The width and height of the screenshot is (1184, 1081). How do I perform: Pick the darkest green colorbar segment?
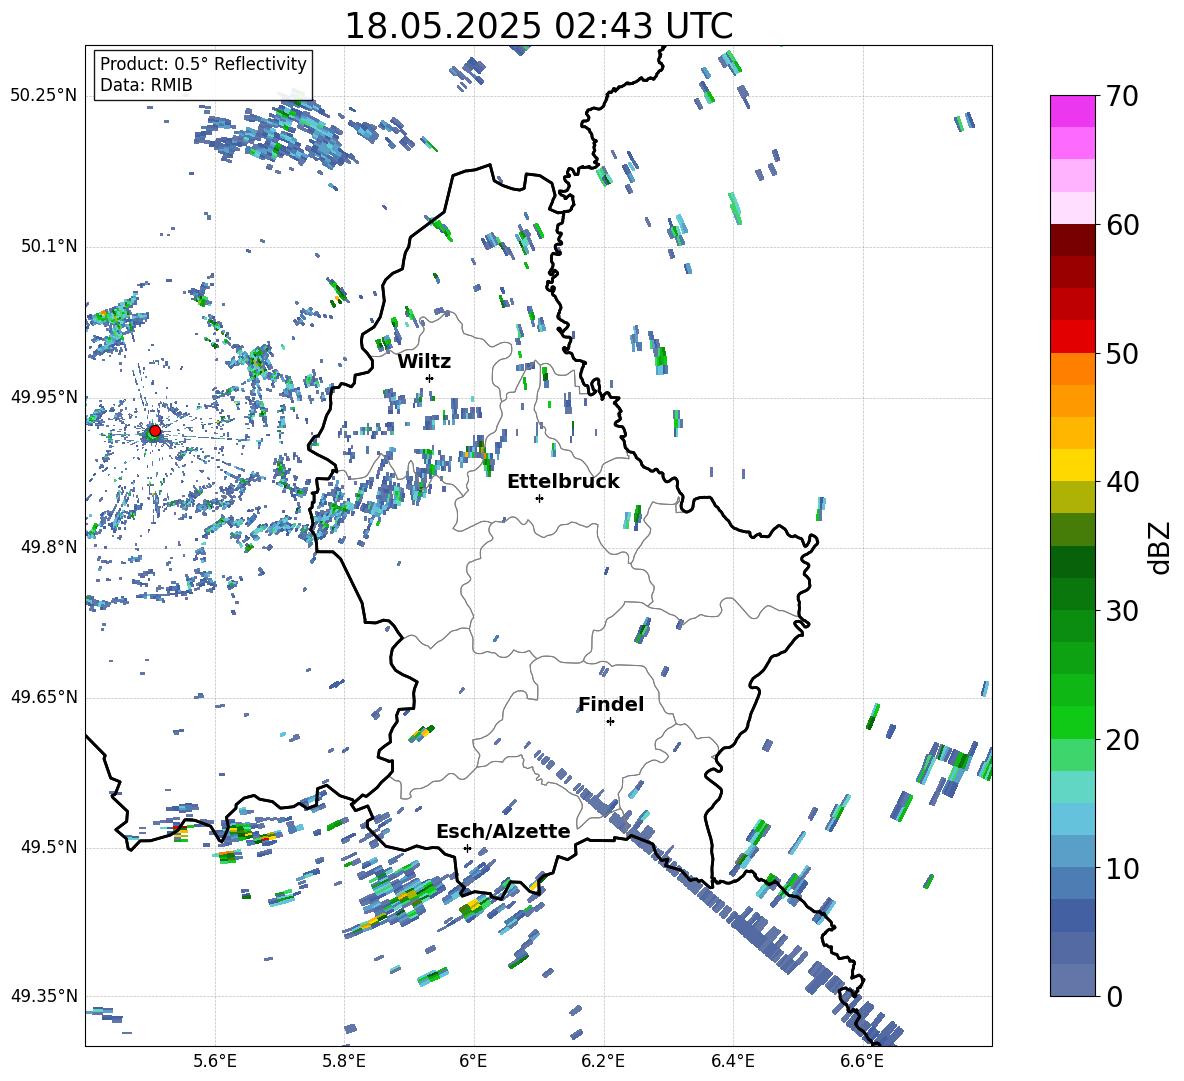[x=1073, y=562]
